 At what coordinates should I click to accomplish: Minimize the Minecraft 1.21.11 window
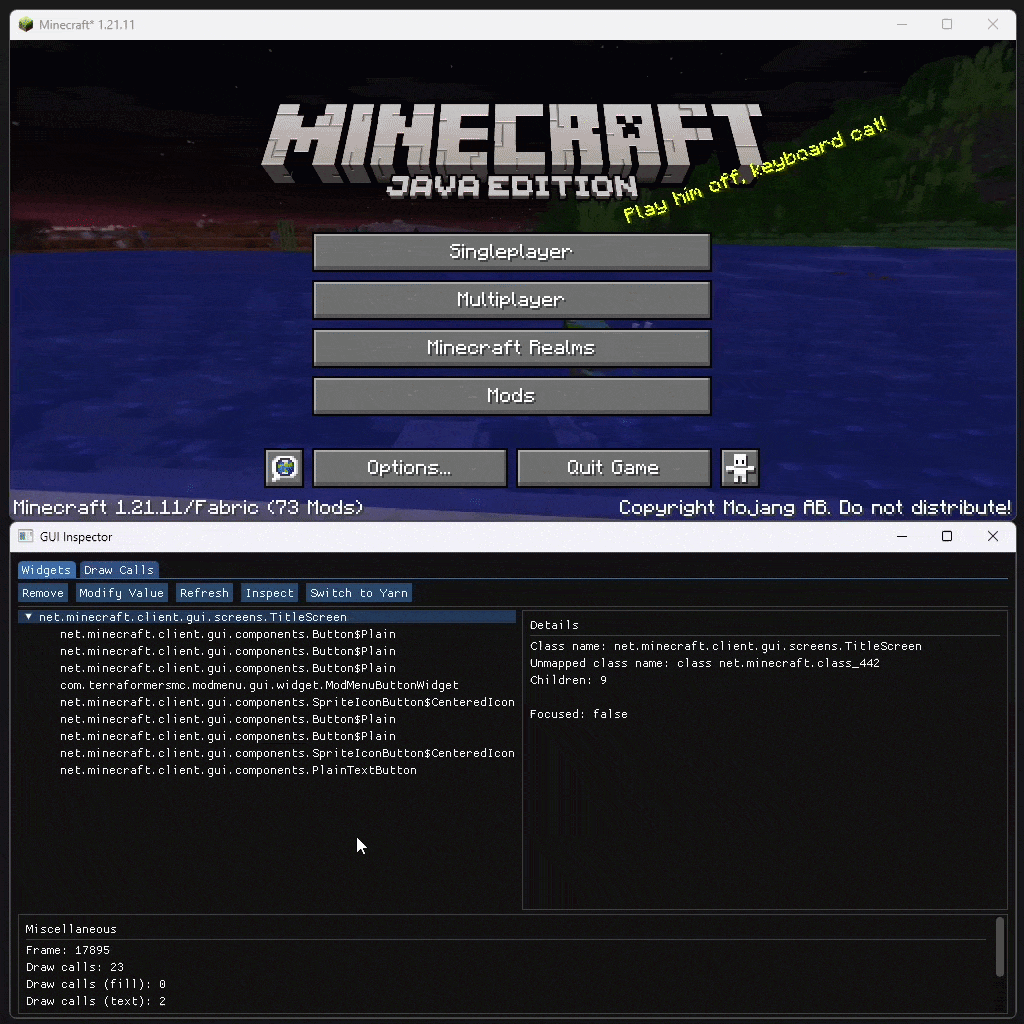click(x=902, y=24)
